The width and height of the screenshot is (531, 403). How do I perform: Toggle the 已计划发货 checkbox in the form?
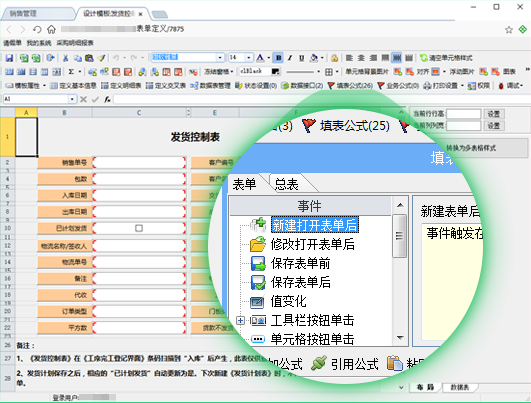[139, 228]
